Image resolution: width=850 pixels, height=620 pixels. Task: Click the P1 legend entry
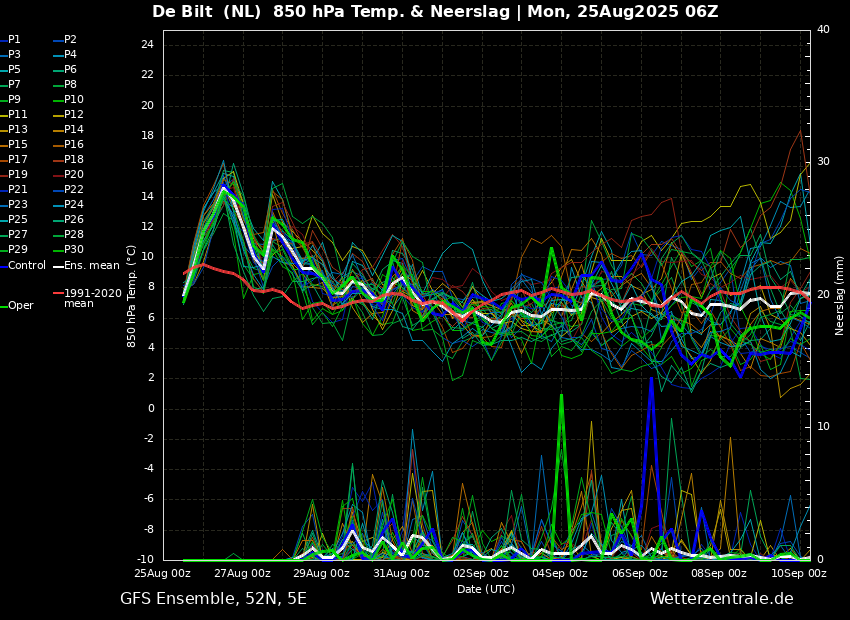(x=14, y=40)
